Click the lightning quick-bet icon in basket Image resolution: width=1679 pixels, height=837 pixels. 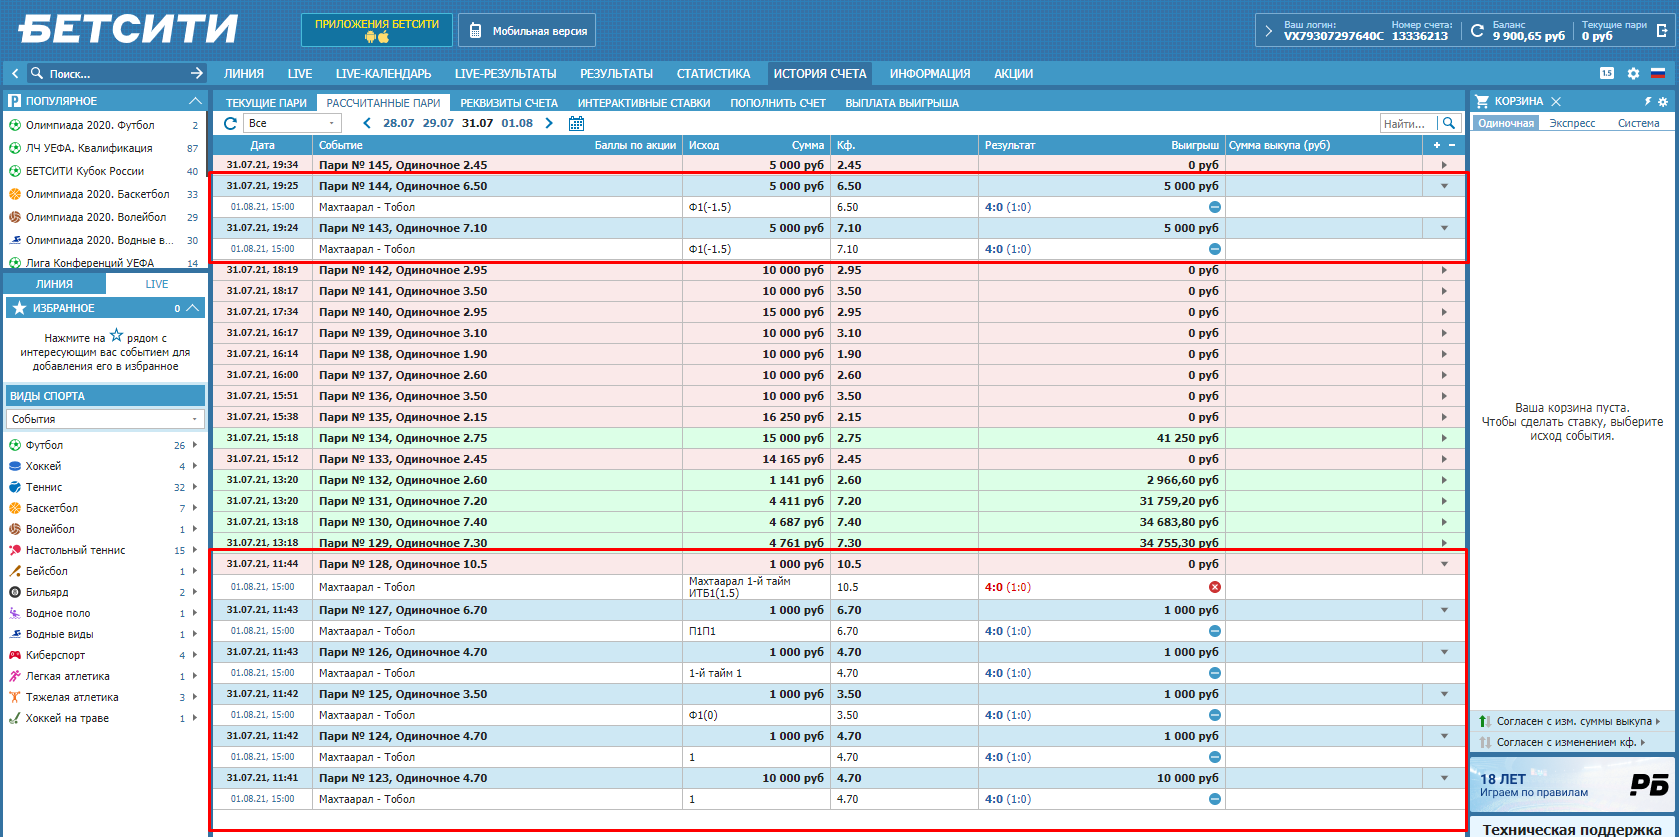coord(1648,102)
